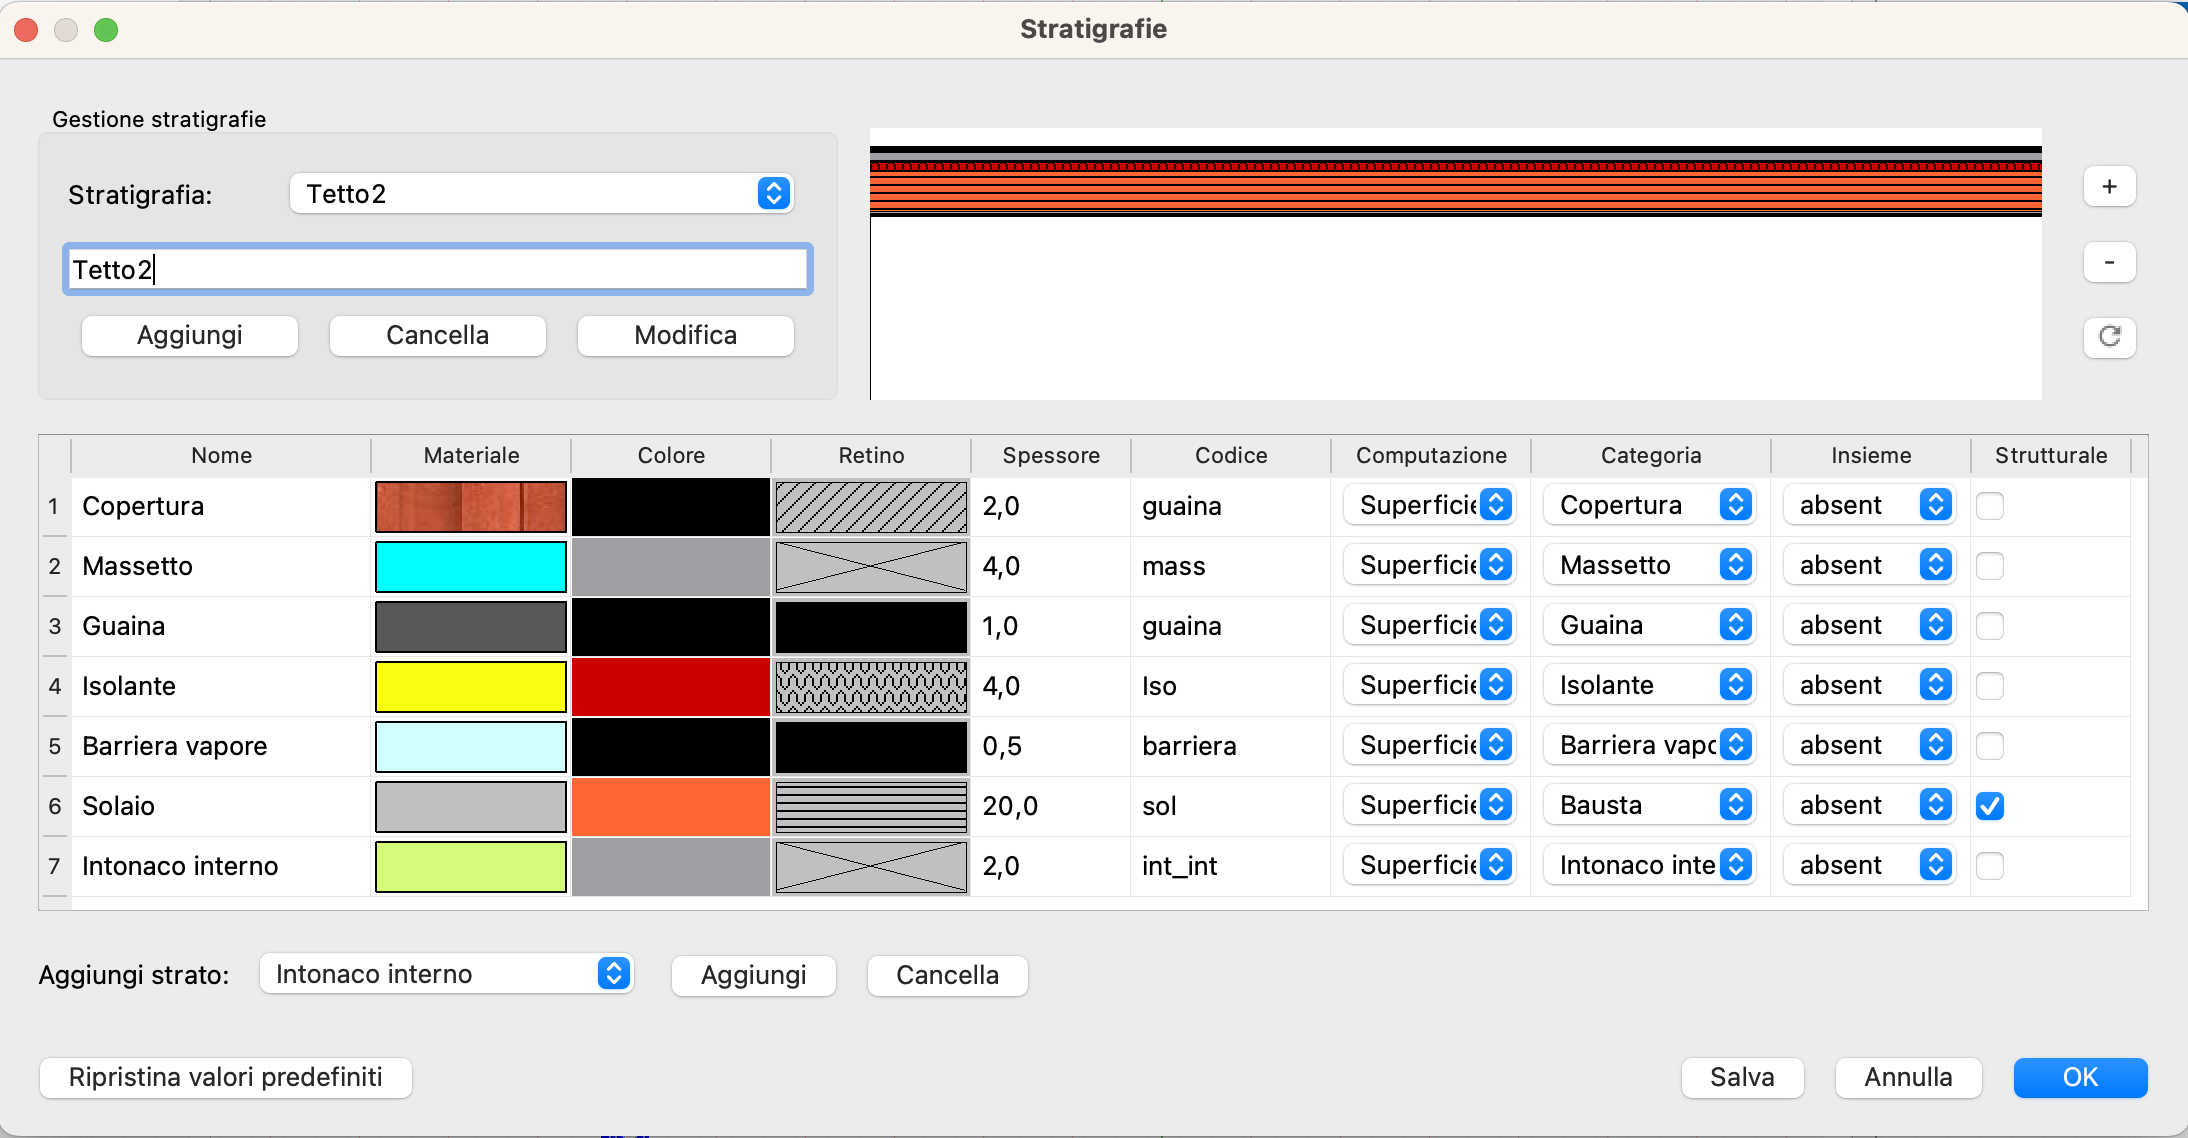Click the + zoom icon beside the preview

[x=2110, y=186]
